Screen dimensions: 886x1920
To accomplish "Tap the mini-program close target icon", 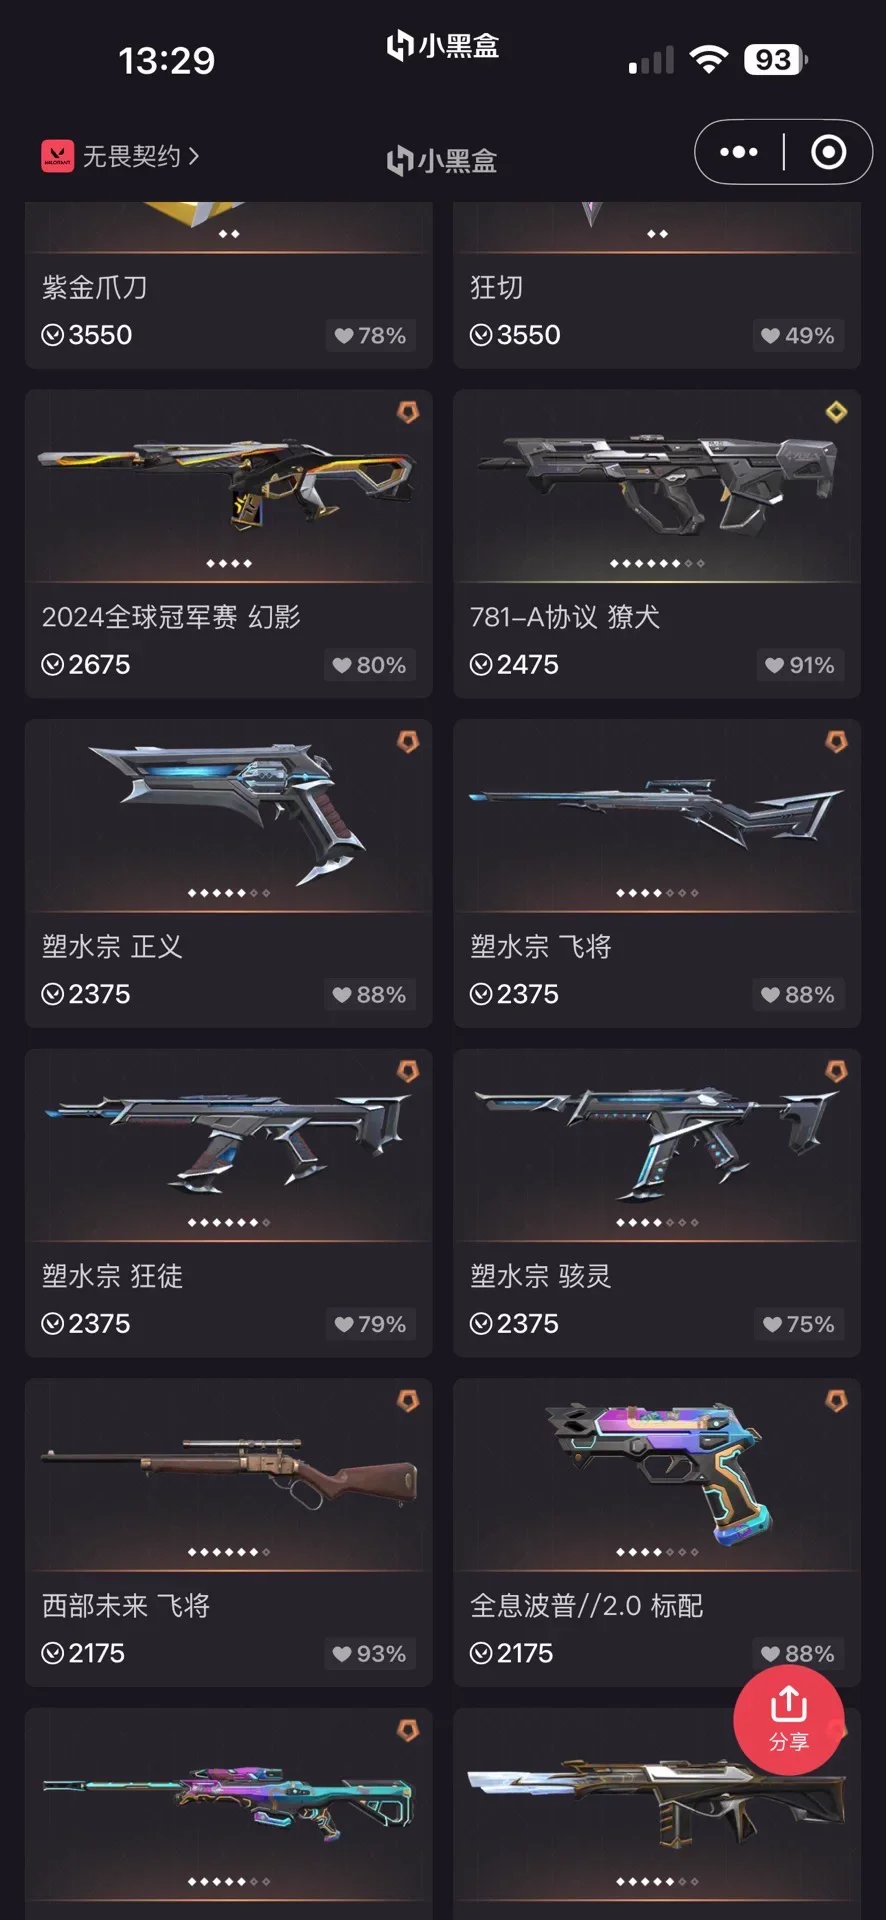I will click(x=828, y=152).
